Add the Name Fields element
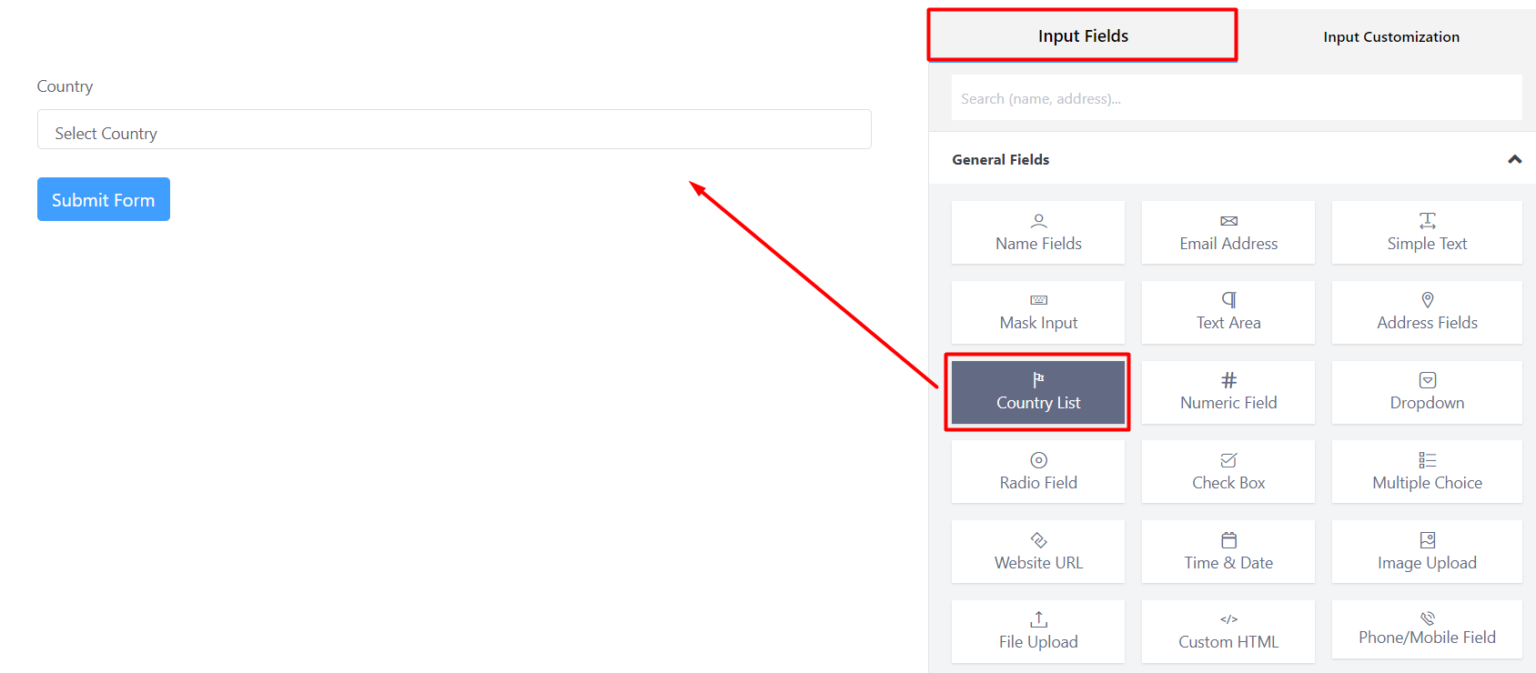This screenshot has width=1536, height=673. point(1038,232)
